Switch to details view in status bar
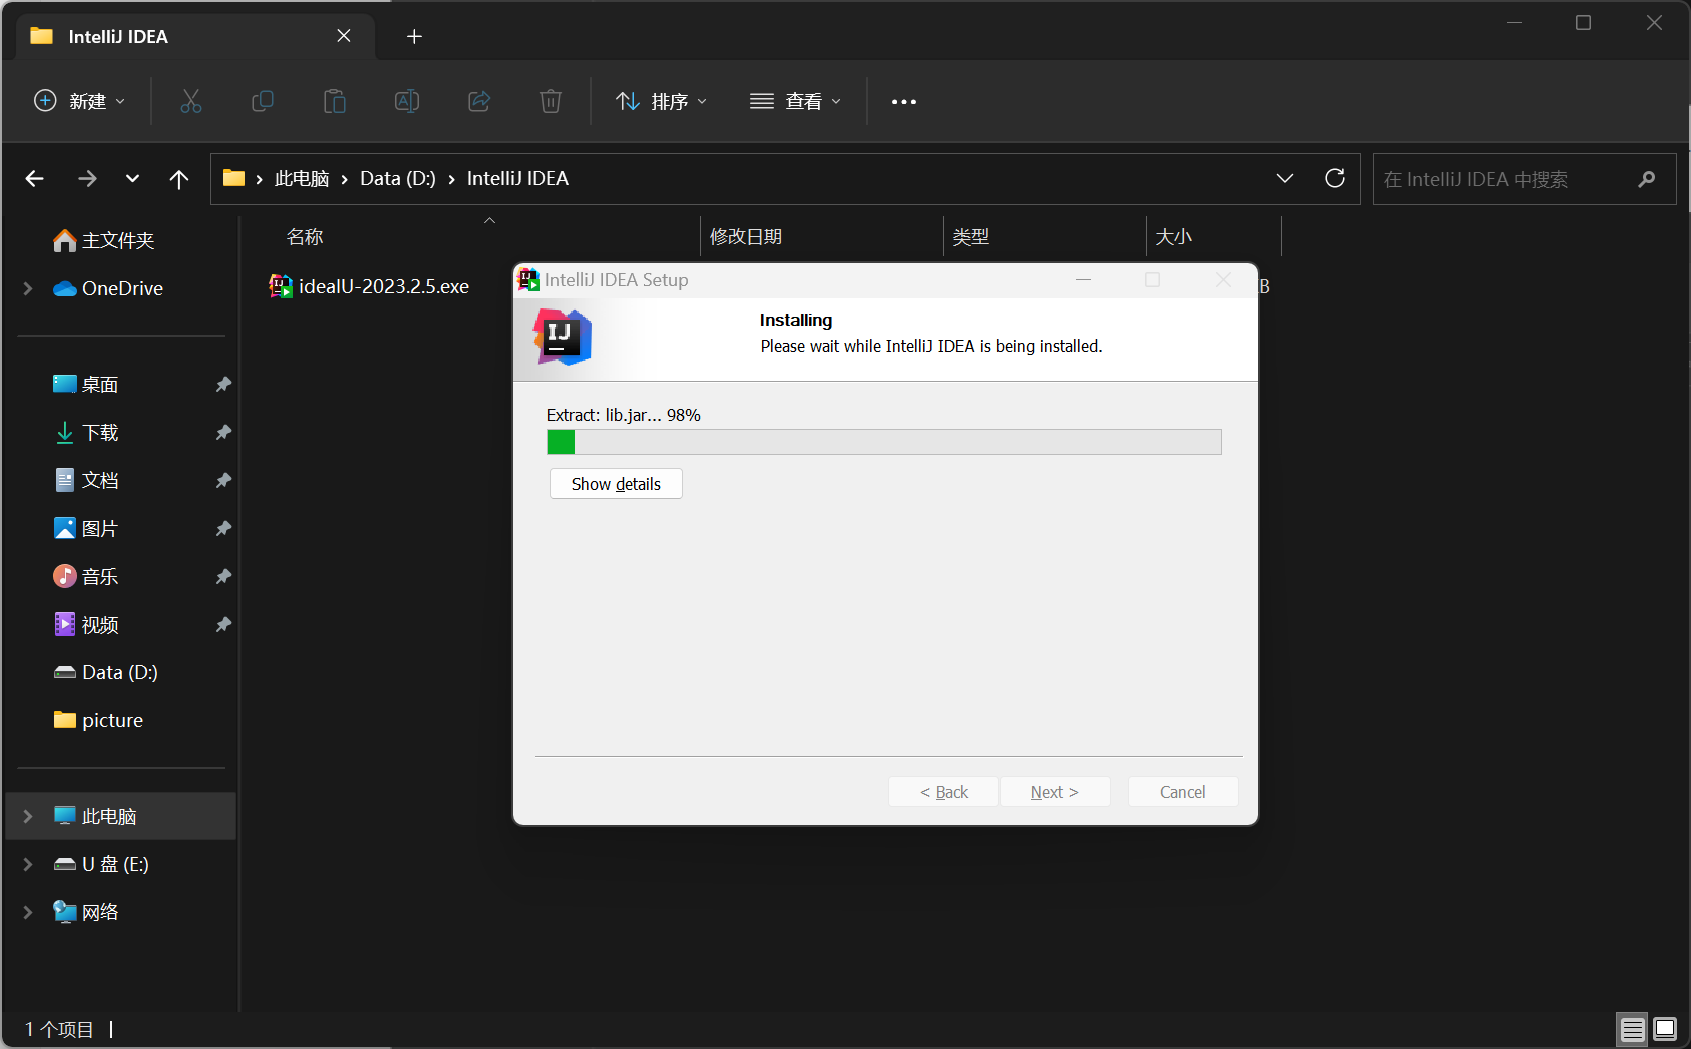 coord(1632,1028)
